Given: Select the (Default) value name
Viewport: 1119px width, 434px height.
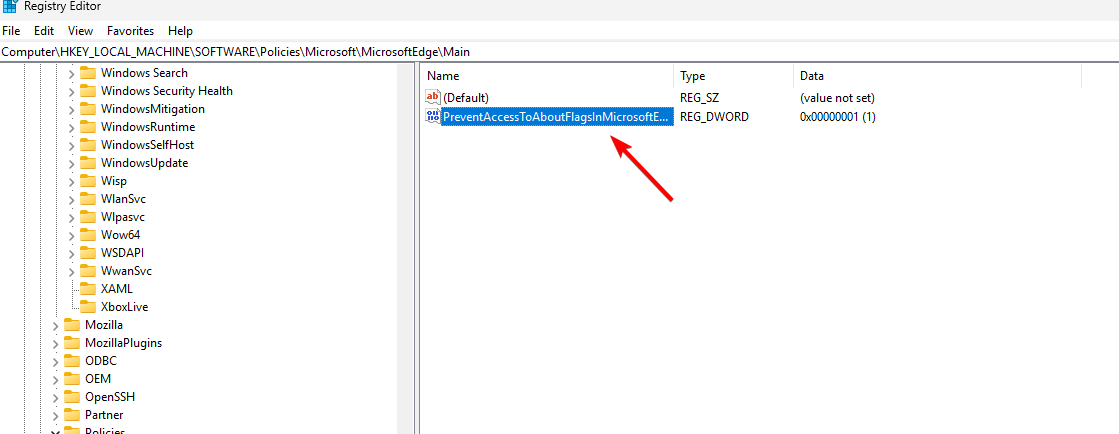Looking at the screenshot, I should click(466, 98).
